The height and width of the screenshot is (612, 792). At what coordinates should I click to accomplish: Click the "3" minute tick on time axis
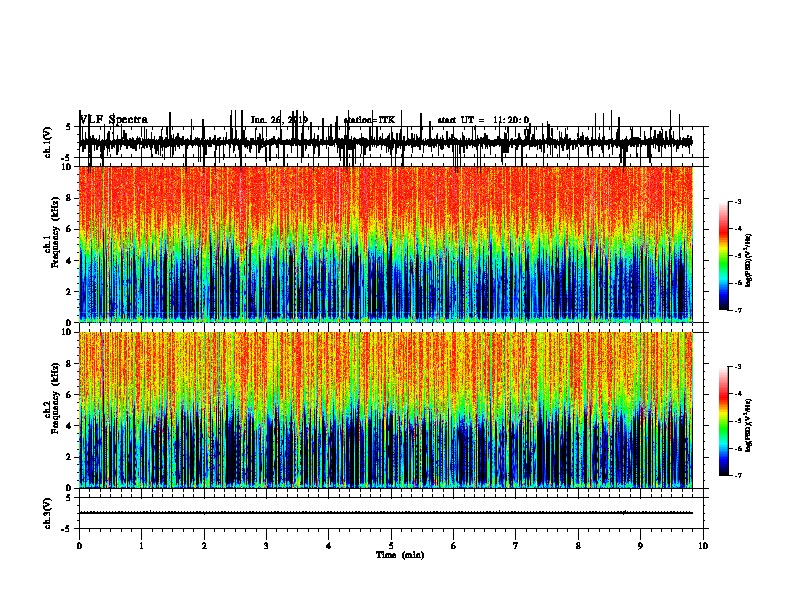point(266,546)
